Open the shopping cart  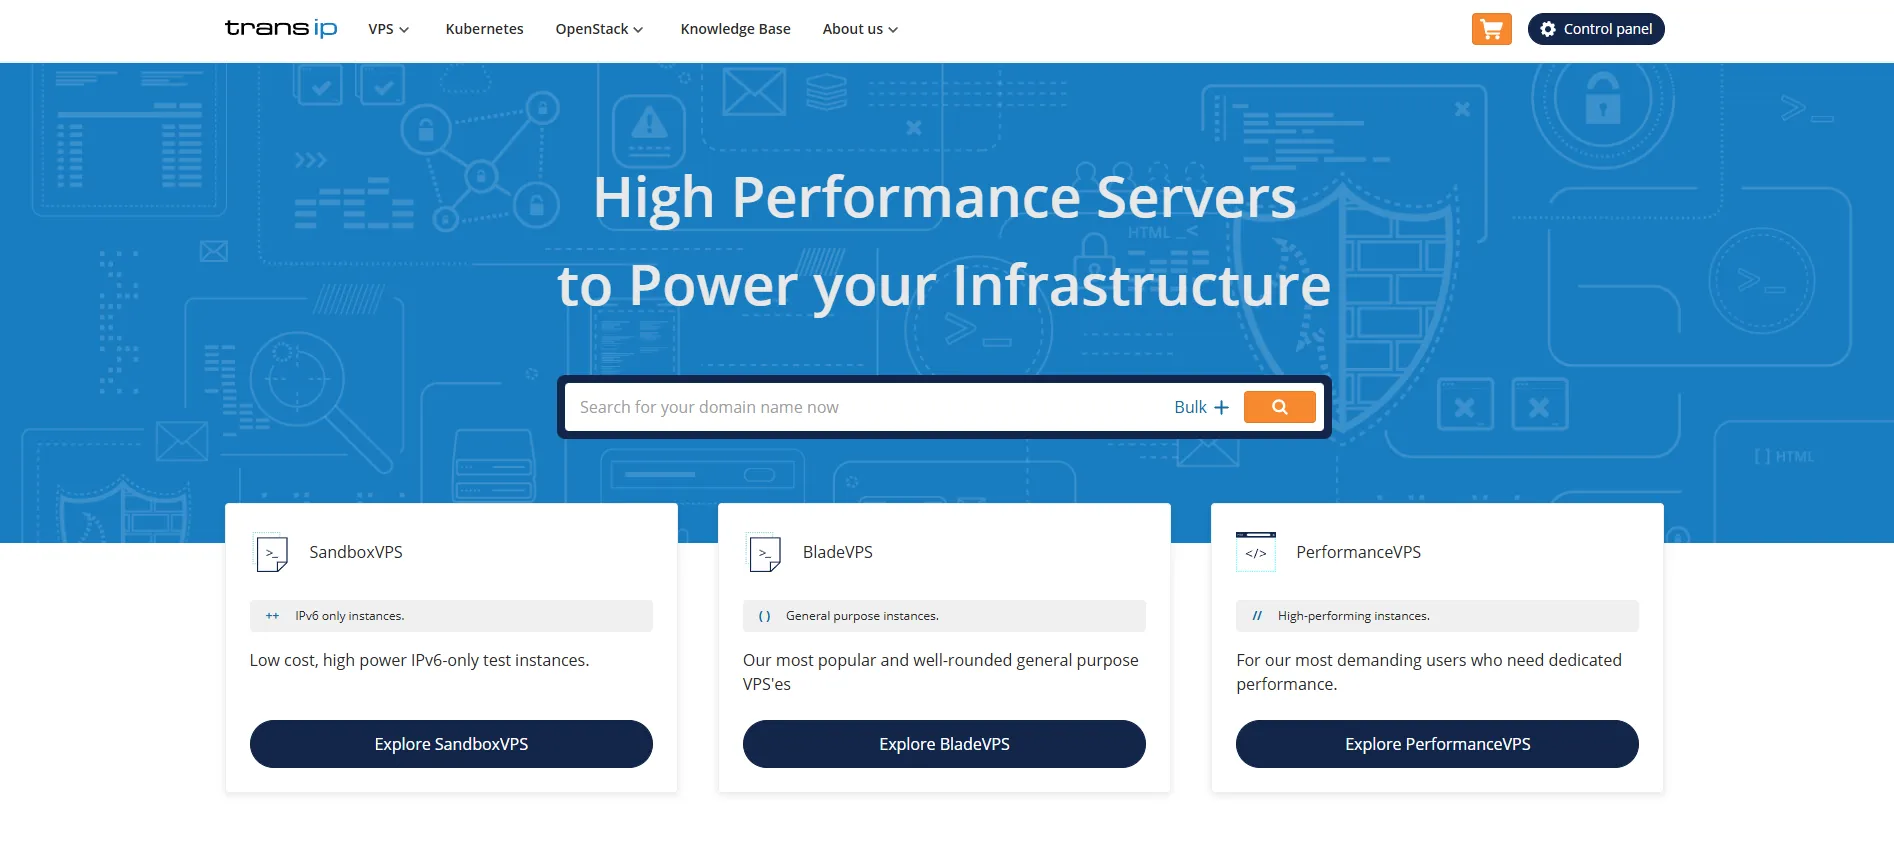[1491, 29]
